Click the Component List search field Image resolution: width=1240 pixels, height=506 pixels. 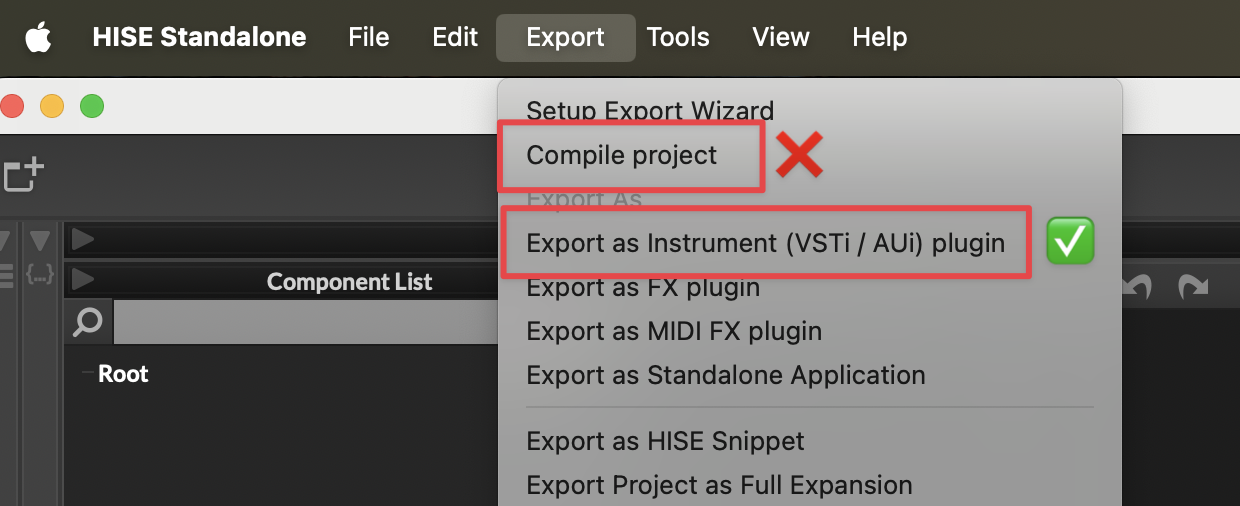[300, 322]
